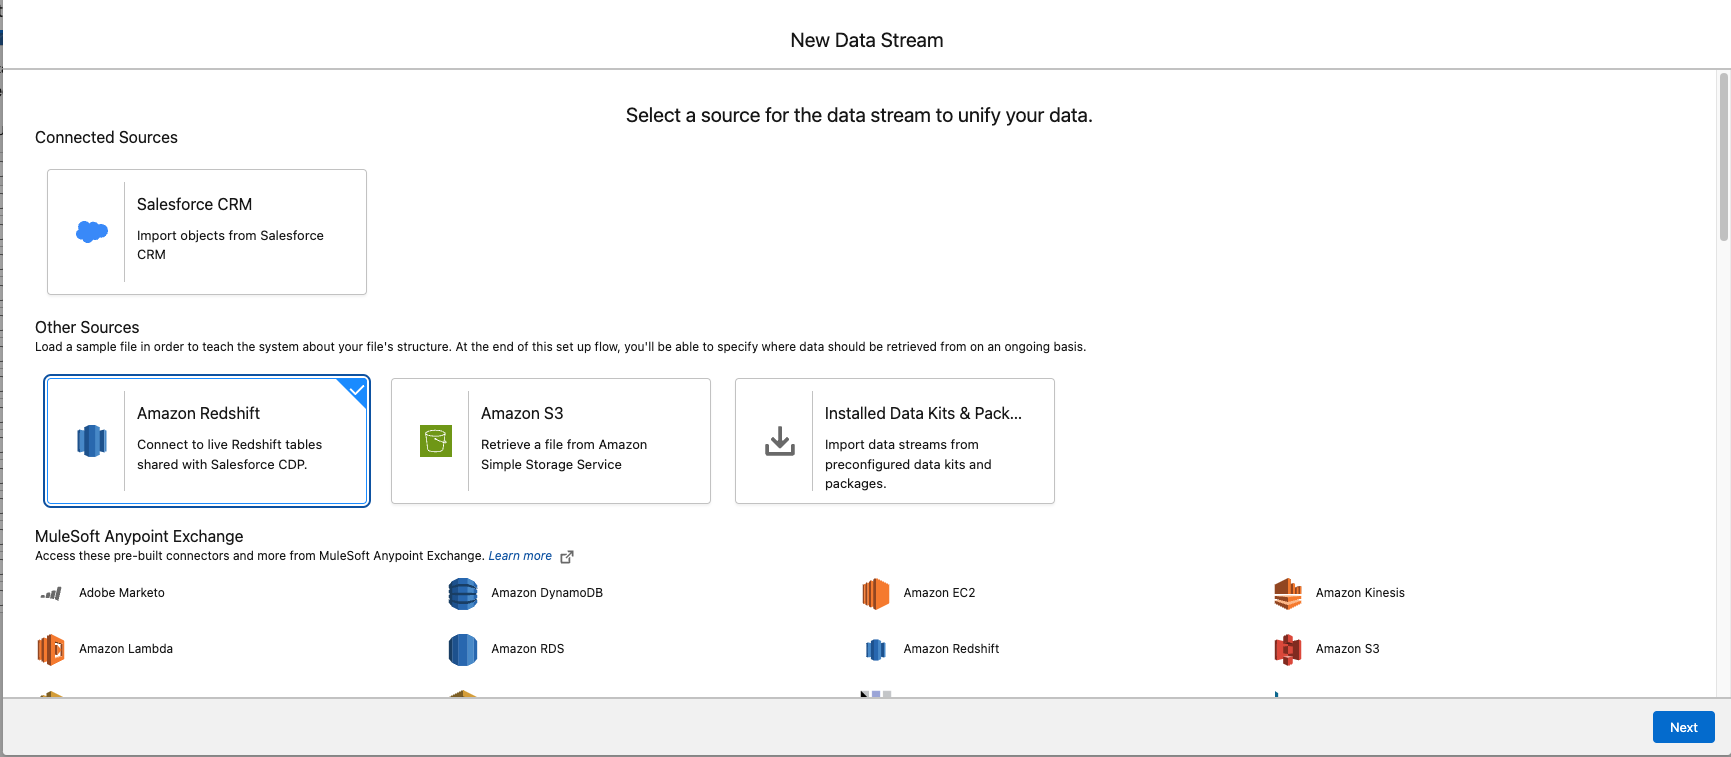Image resolution: width=1731 pixels, height=757 pixels.
Task: Click the MuleSoft Amazon Redshift label
Action: tap(951, 649)
